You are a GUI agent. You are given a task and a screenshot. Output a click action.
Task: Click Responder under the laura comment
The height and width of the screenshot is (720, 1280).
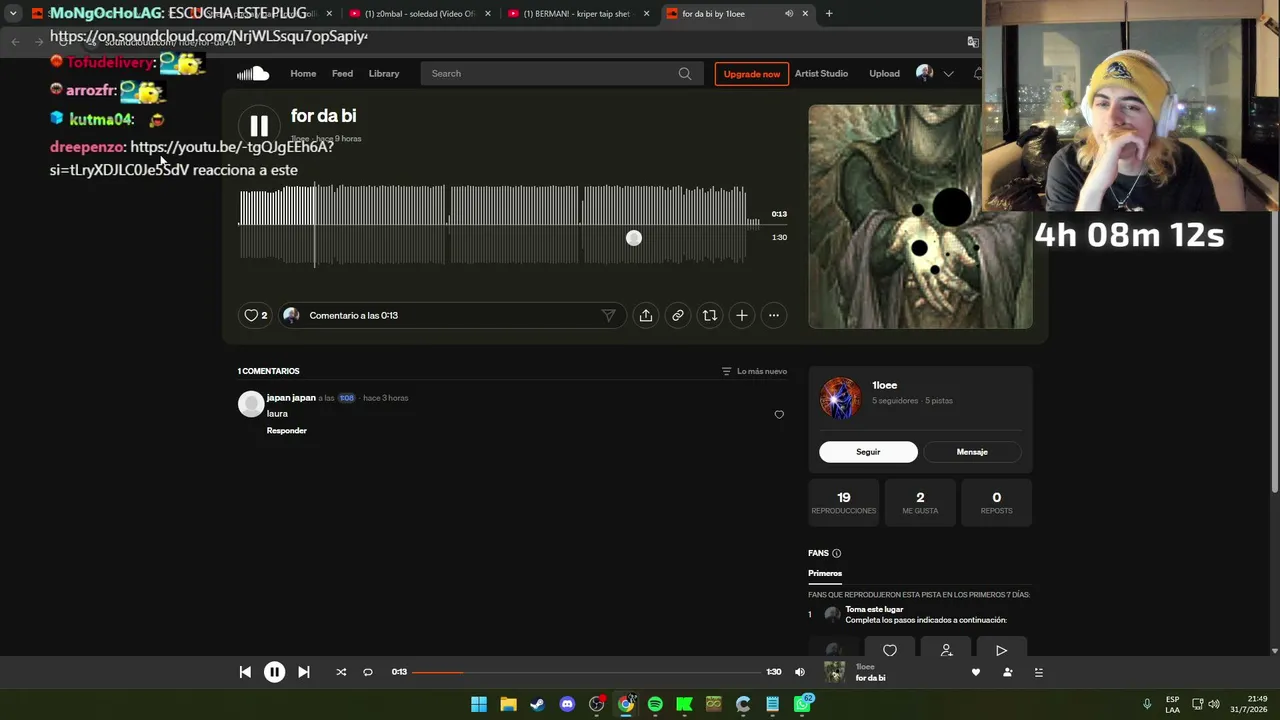287,430
